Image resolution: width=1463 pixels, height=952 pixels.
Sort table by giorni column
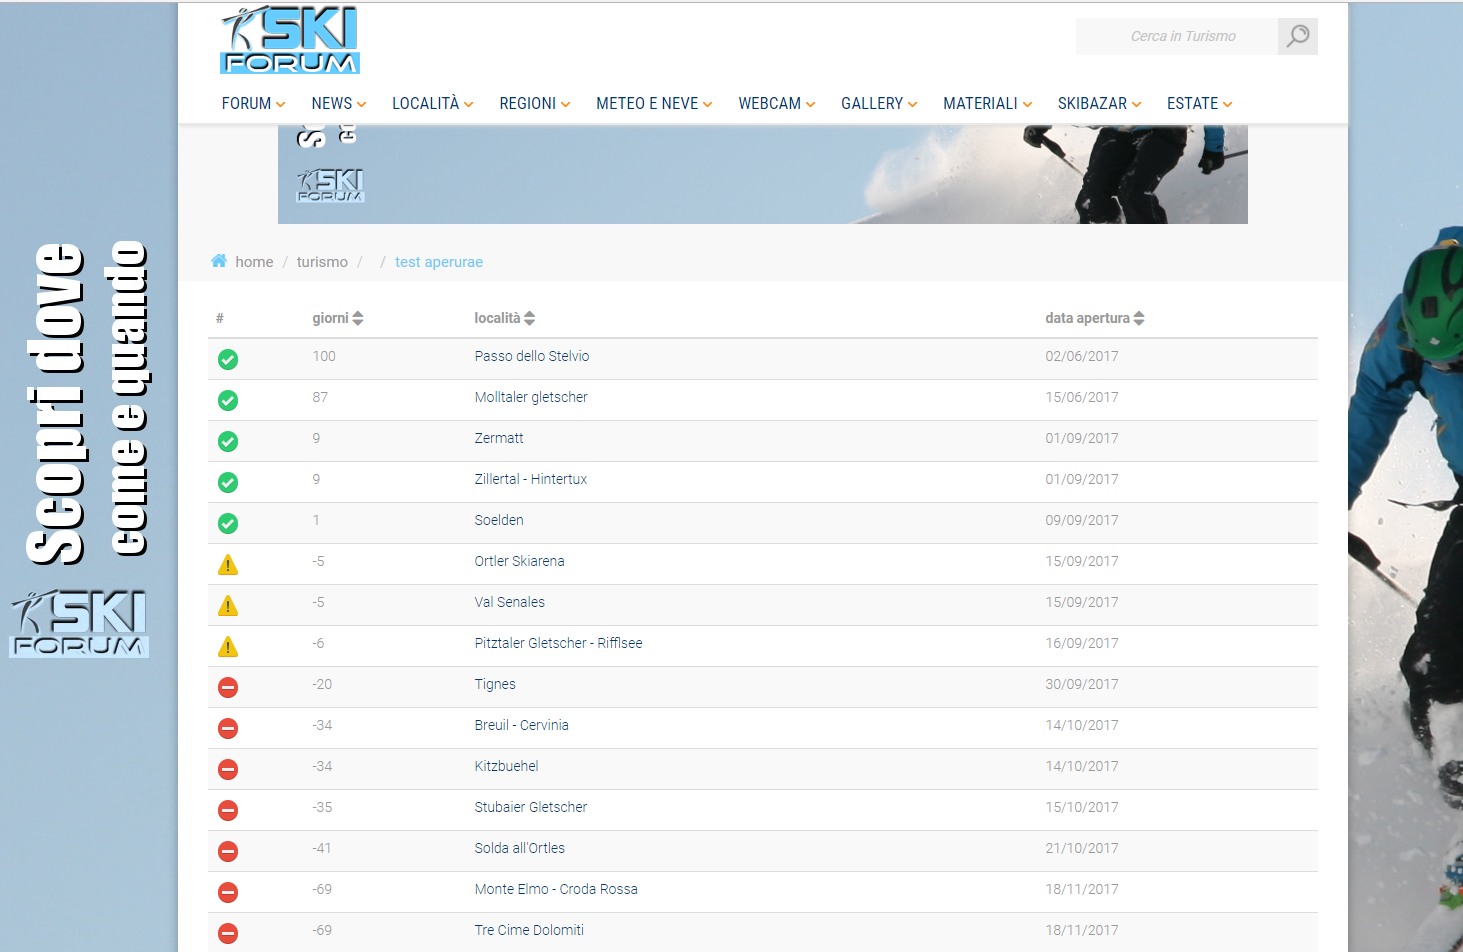point(338,318)
